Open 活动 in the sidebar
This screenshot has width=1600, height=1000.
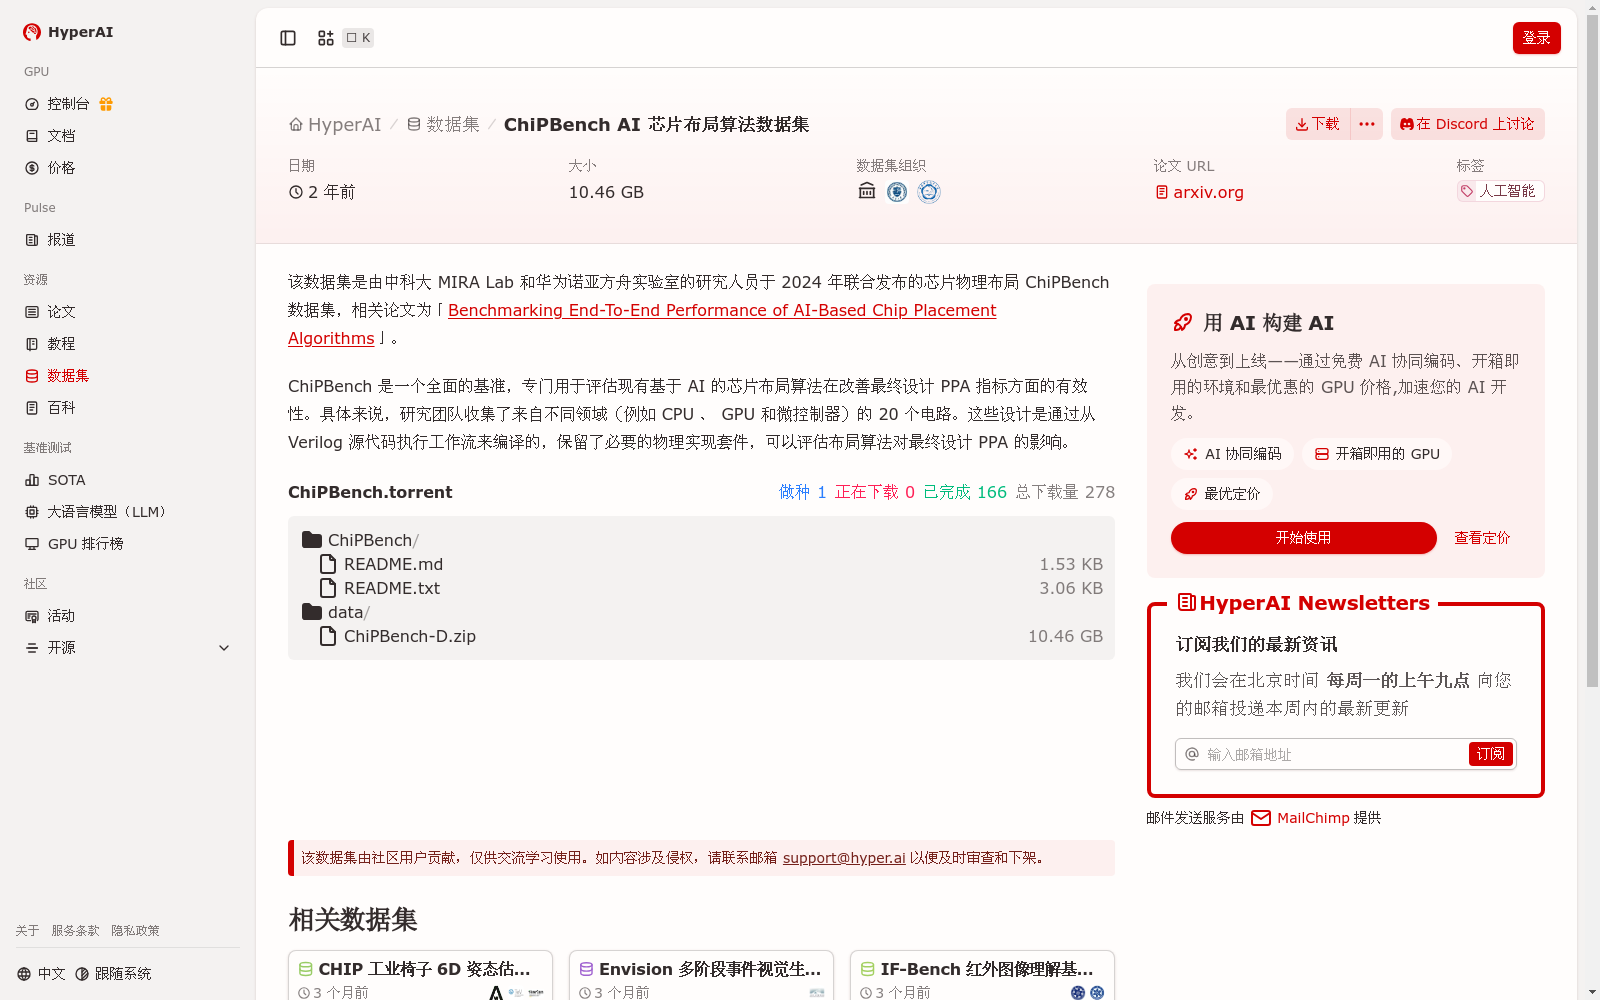[51, 616]
